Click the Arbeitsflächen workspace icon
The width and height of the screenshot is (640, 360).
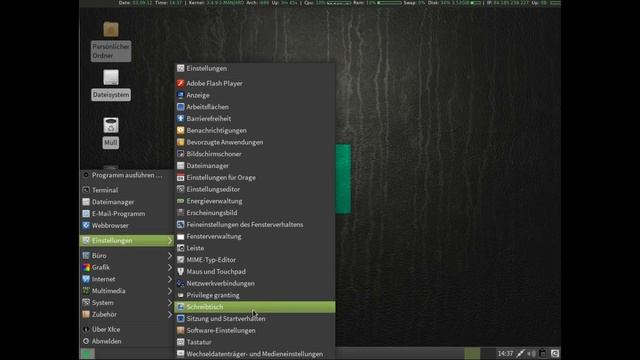tap(180, 107)
